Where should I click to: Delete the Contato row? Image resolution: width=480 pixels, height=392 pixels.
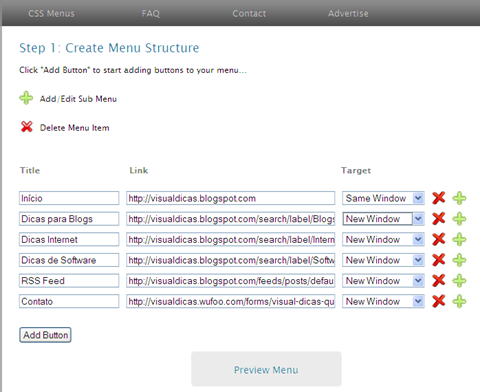(x=439, y=301)
